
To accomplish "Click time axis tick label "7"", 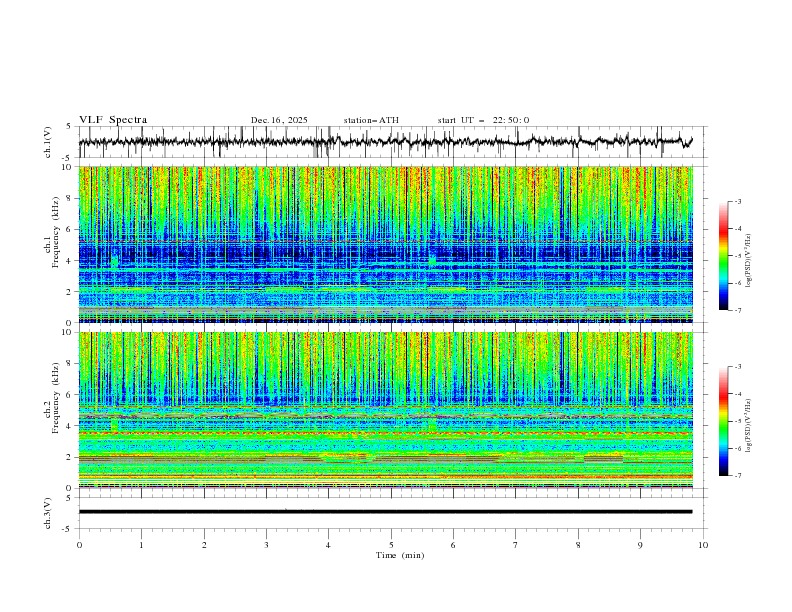I will (516, 545).
